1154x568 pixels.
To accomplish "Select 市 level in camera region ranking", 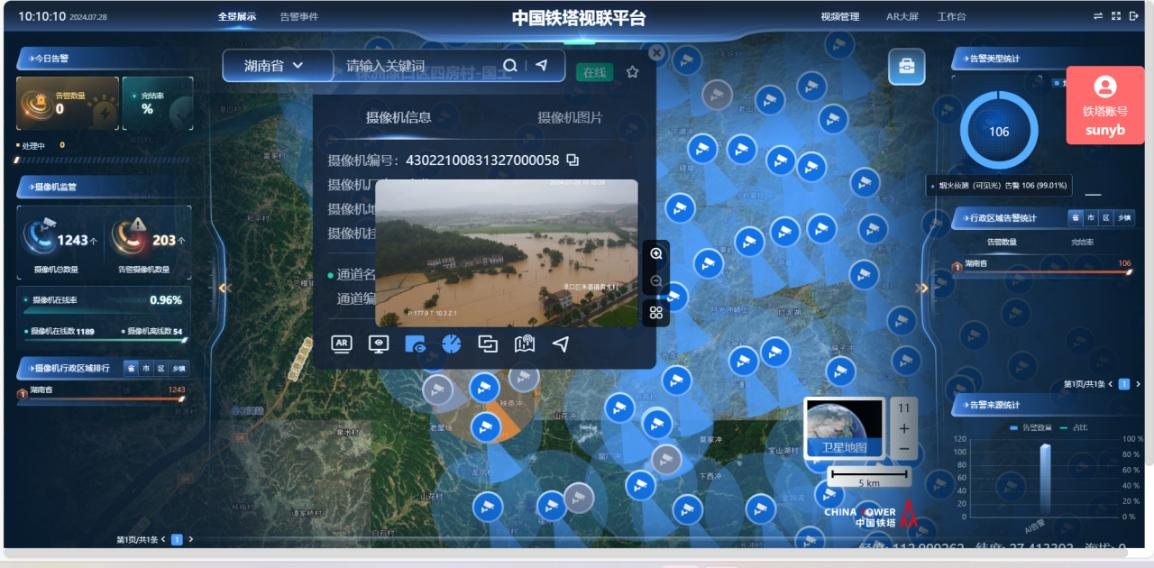I will point(146,368).
